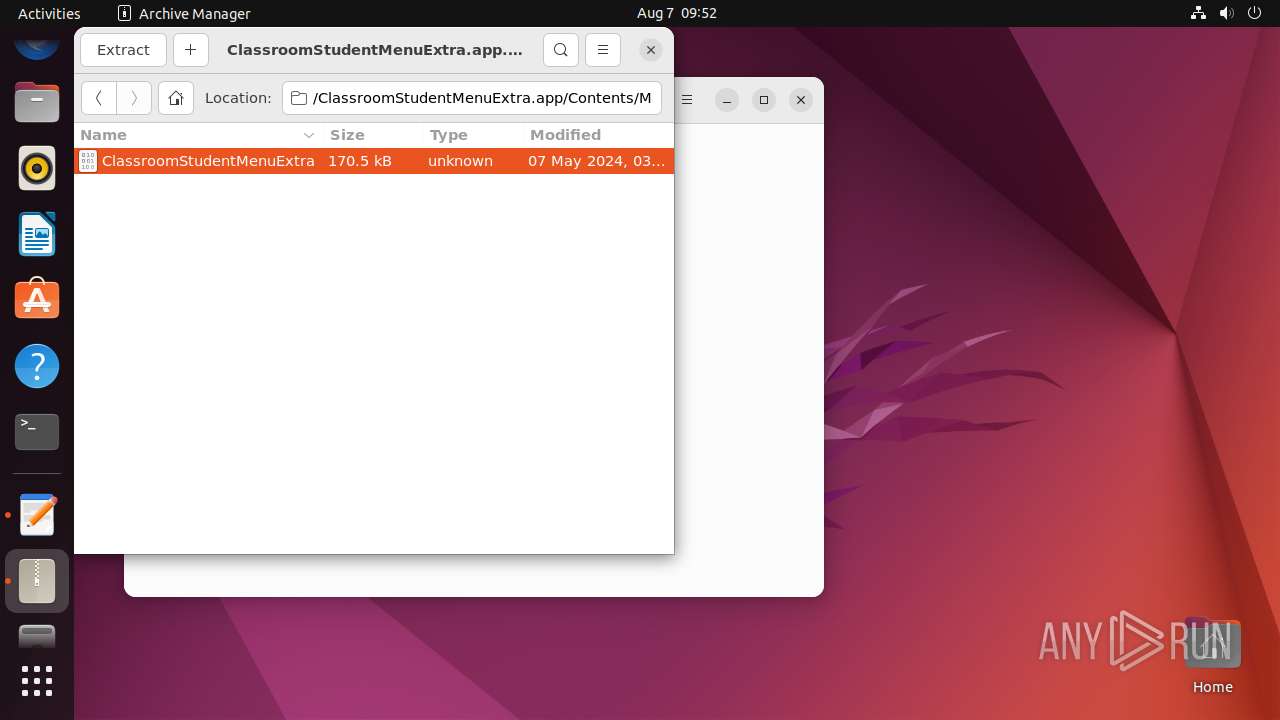Open the removable drive dock icon

point(37,636)
